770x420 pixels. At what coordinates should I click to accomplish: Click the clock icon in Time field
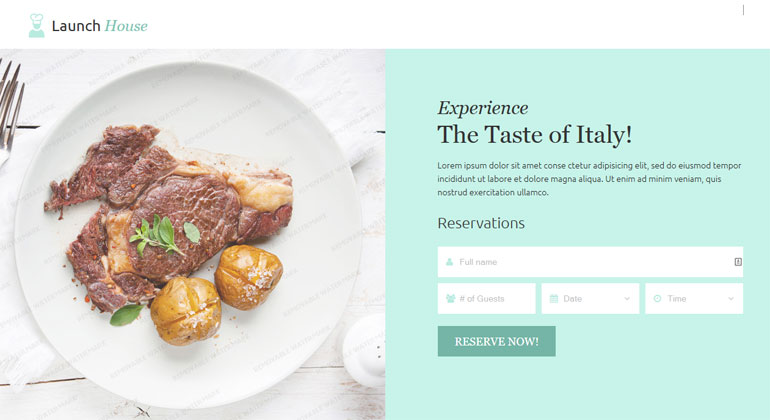pyautogui.click(x=657, y=299)
